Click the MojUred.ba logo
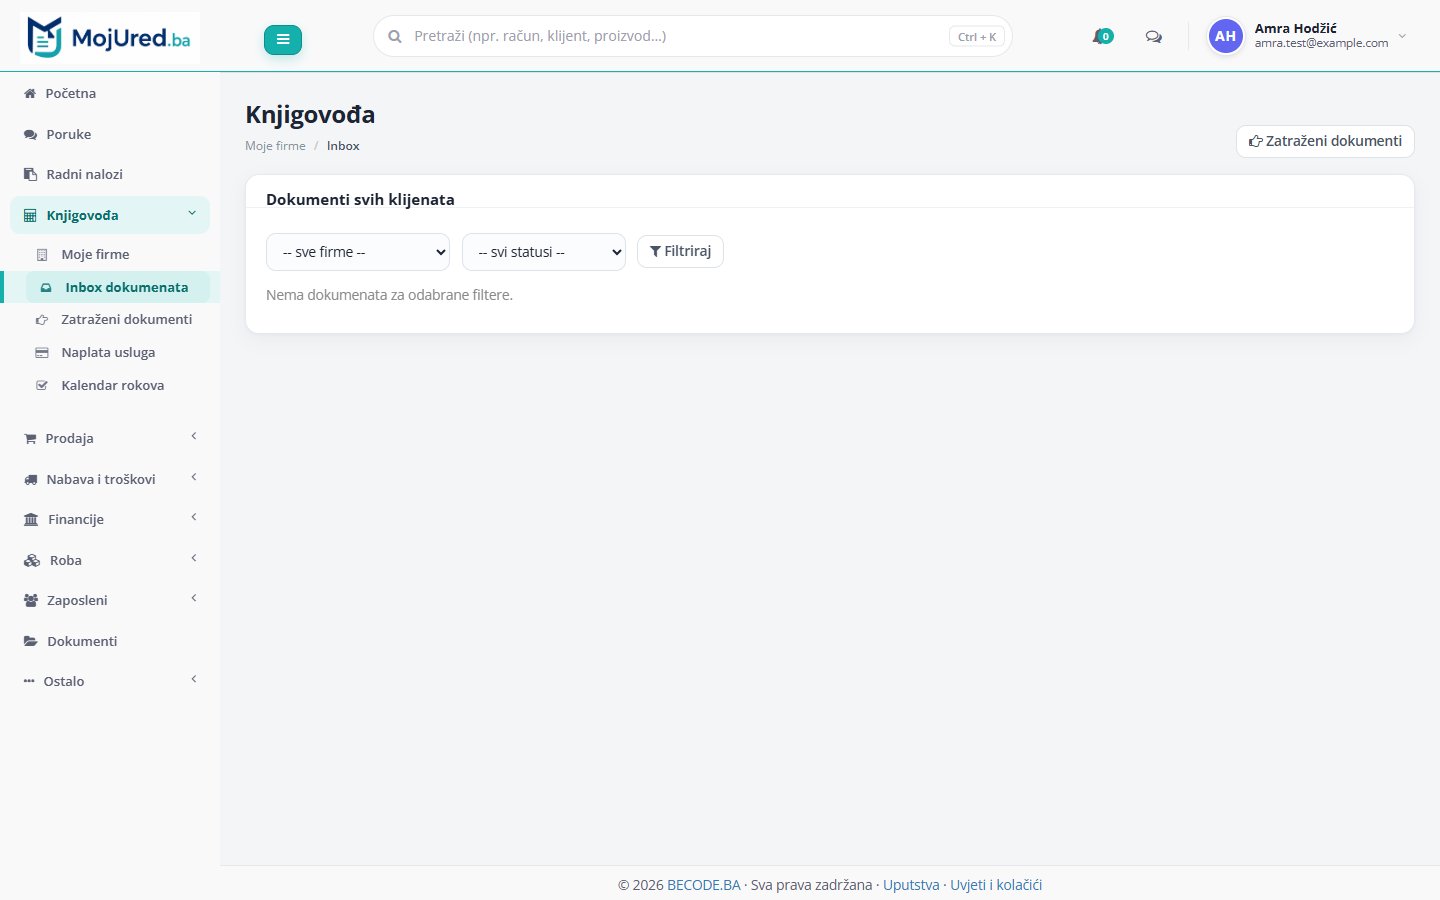Image resolution: width=1440 pixels, height=900 pixels. click(110, 38)
